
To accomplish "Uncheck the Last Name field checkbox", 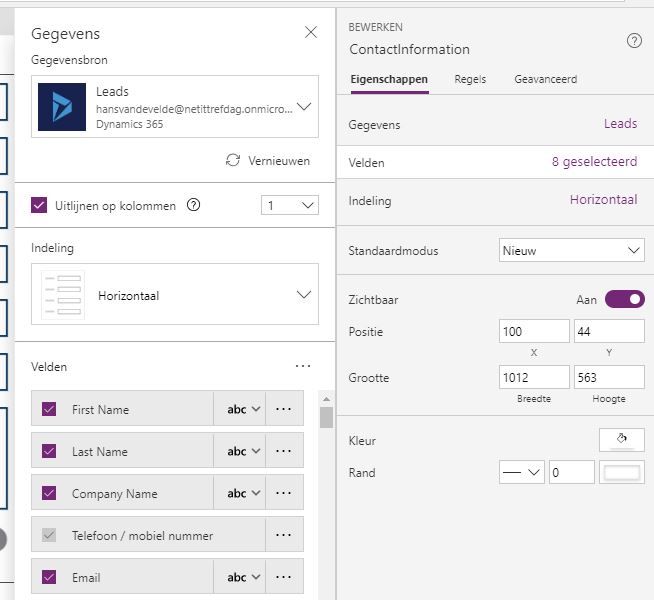I will (50, 451).
